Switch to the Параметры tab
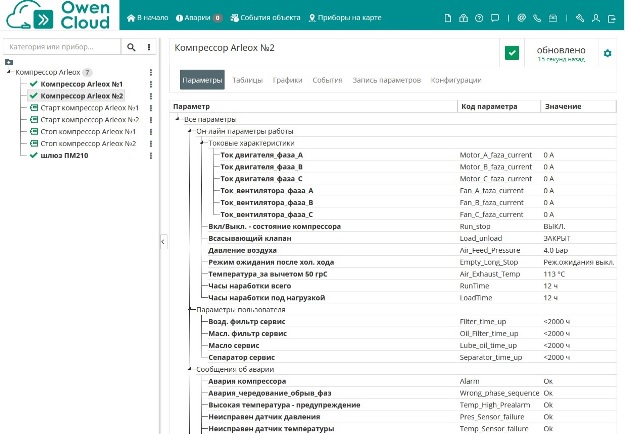 click(202, 80)
